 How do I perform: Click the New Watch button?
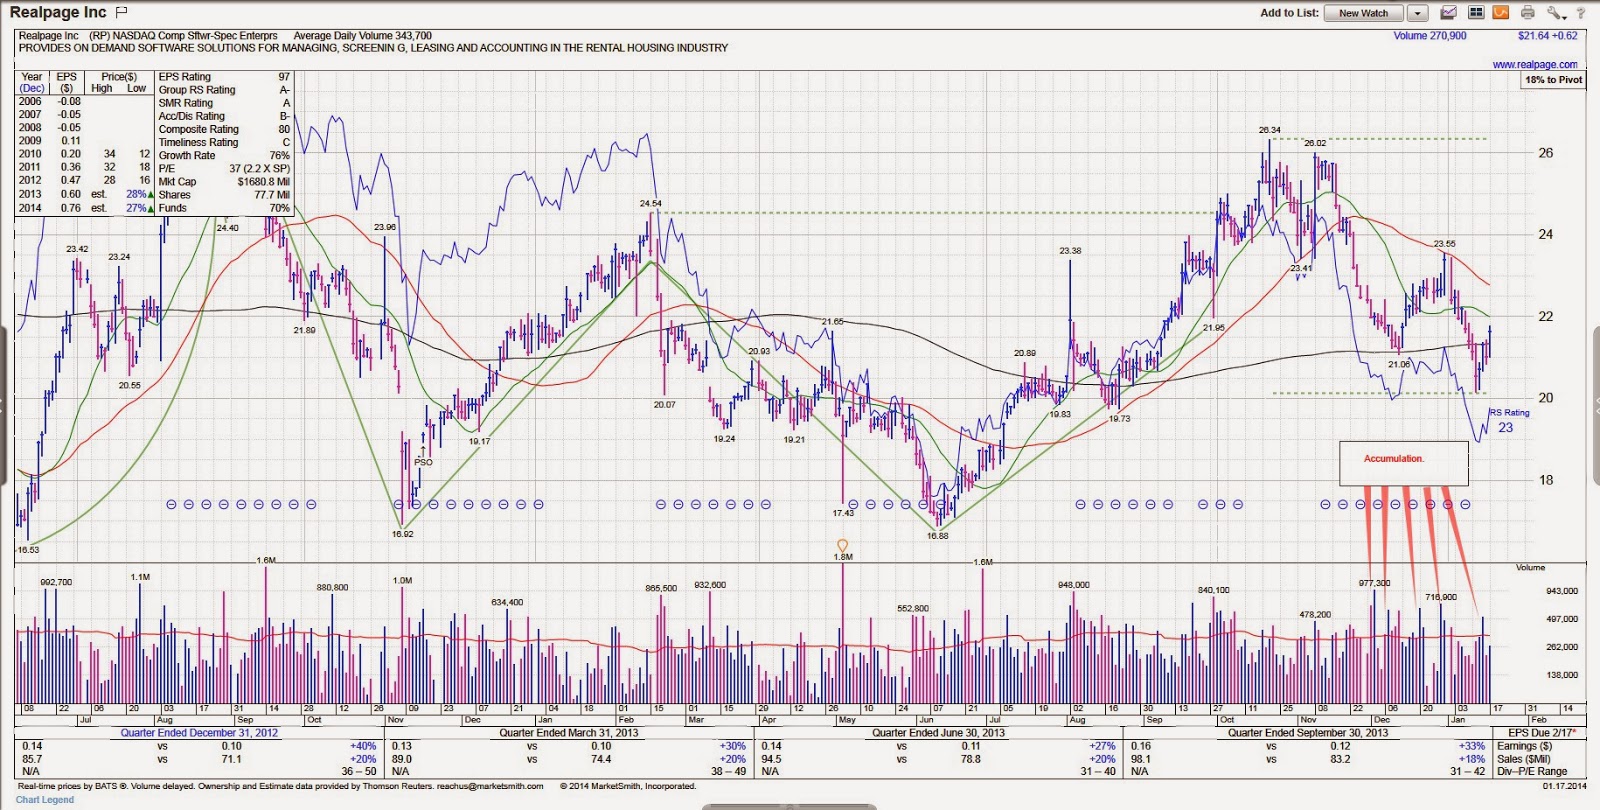point(1364,13)
